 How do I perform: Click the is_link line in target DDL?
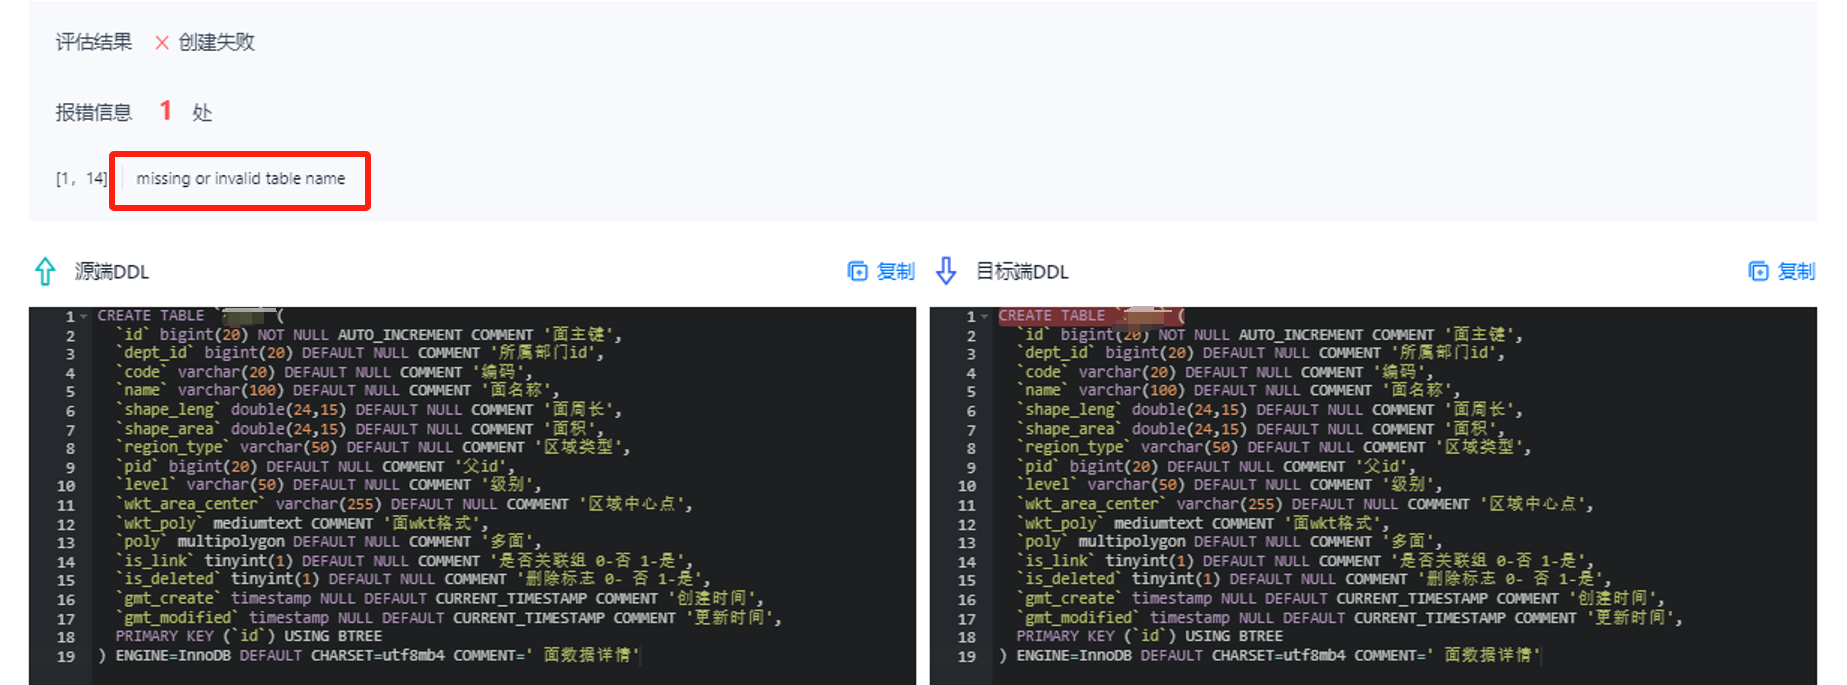pyautogui.click(x=1305, y=561)
